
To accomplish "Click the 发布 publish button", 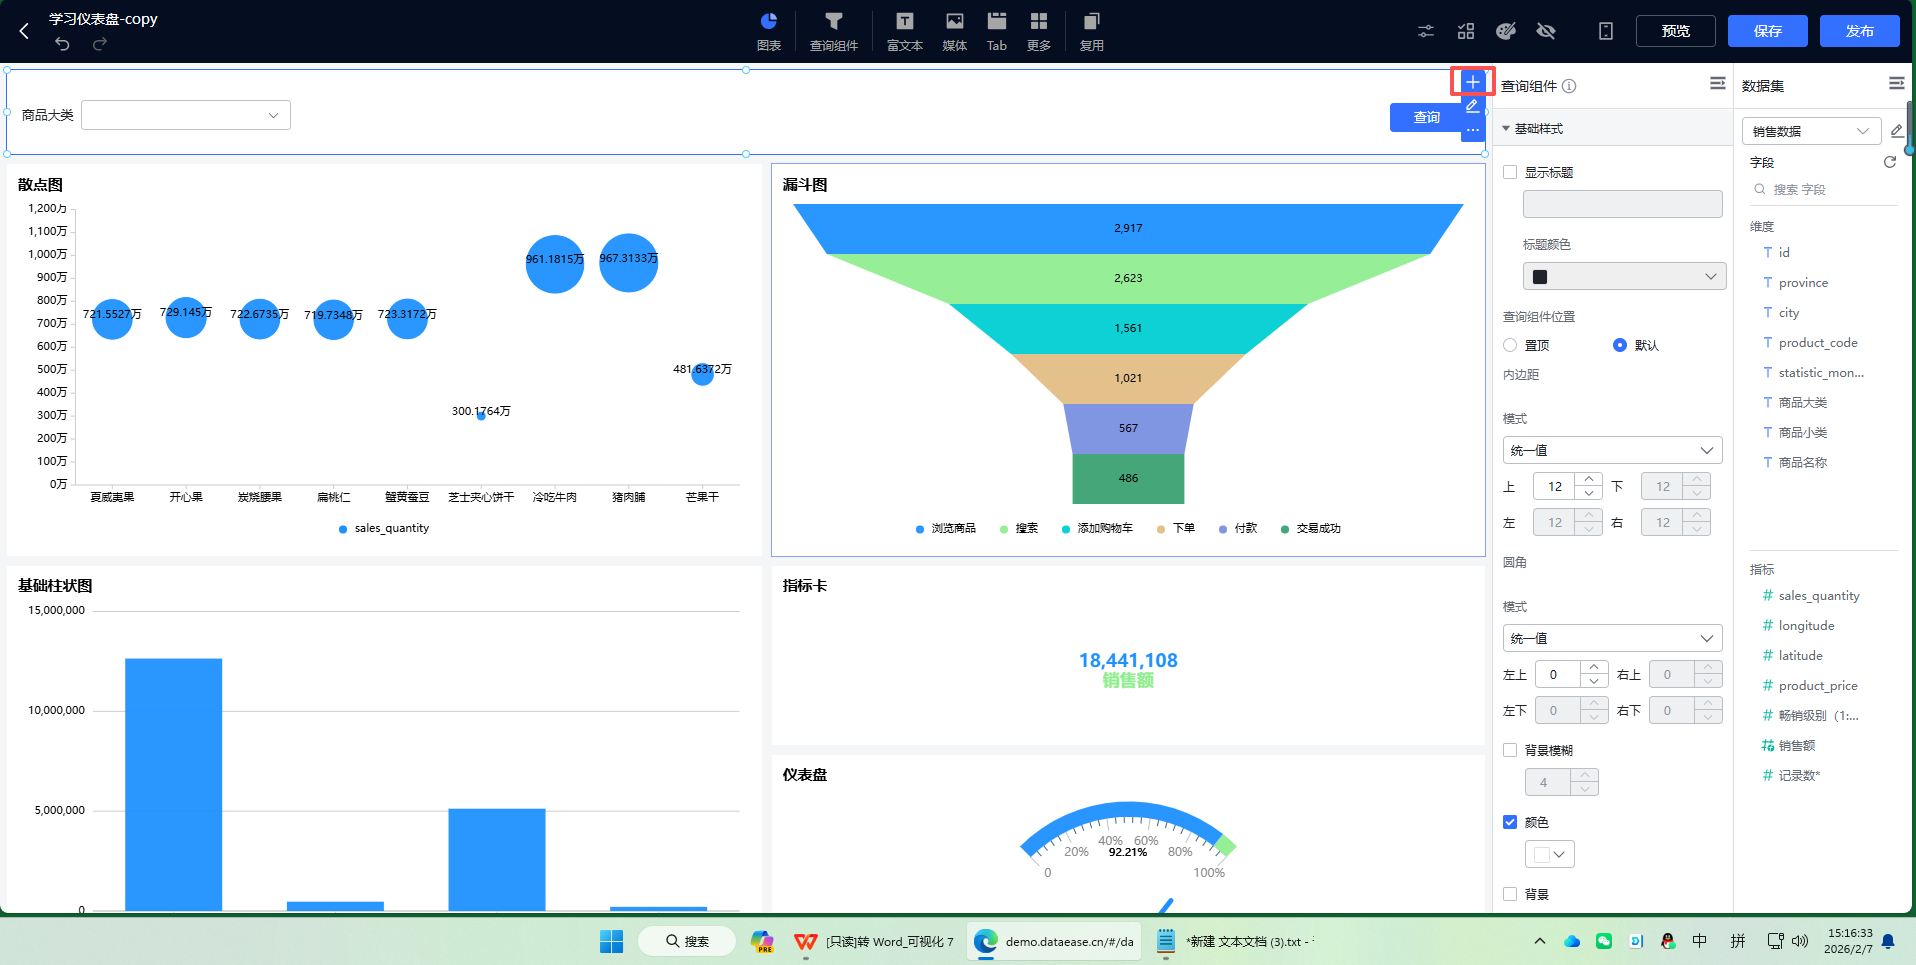I will pos(1860,31).
